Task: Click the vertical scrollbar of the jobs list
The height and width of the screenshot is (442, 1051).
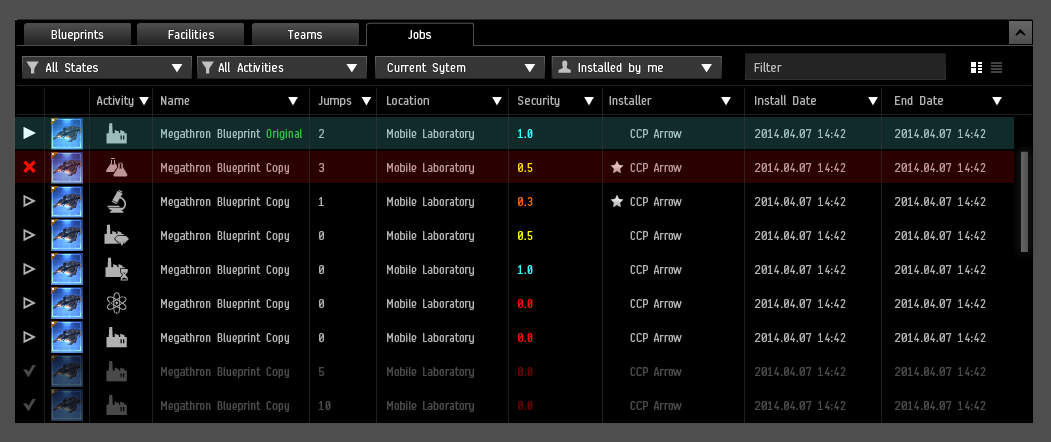Action: (1024, 202)
